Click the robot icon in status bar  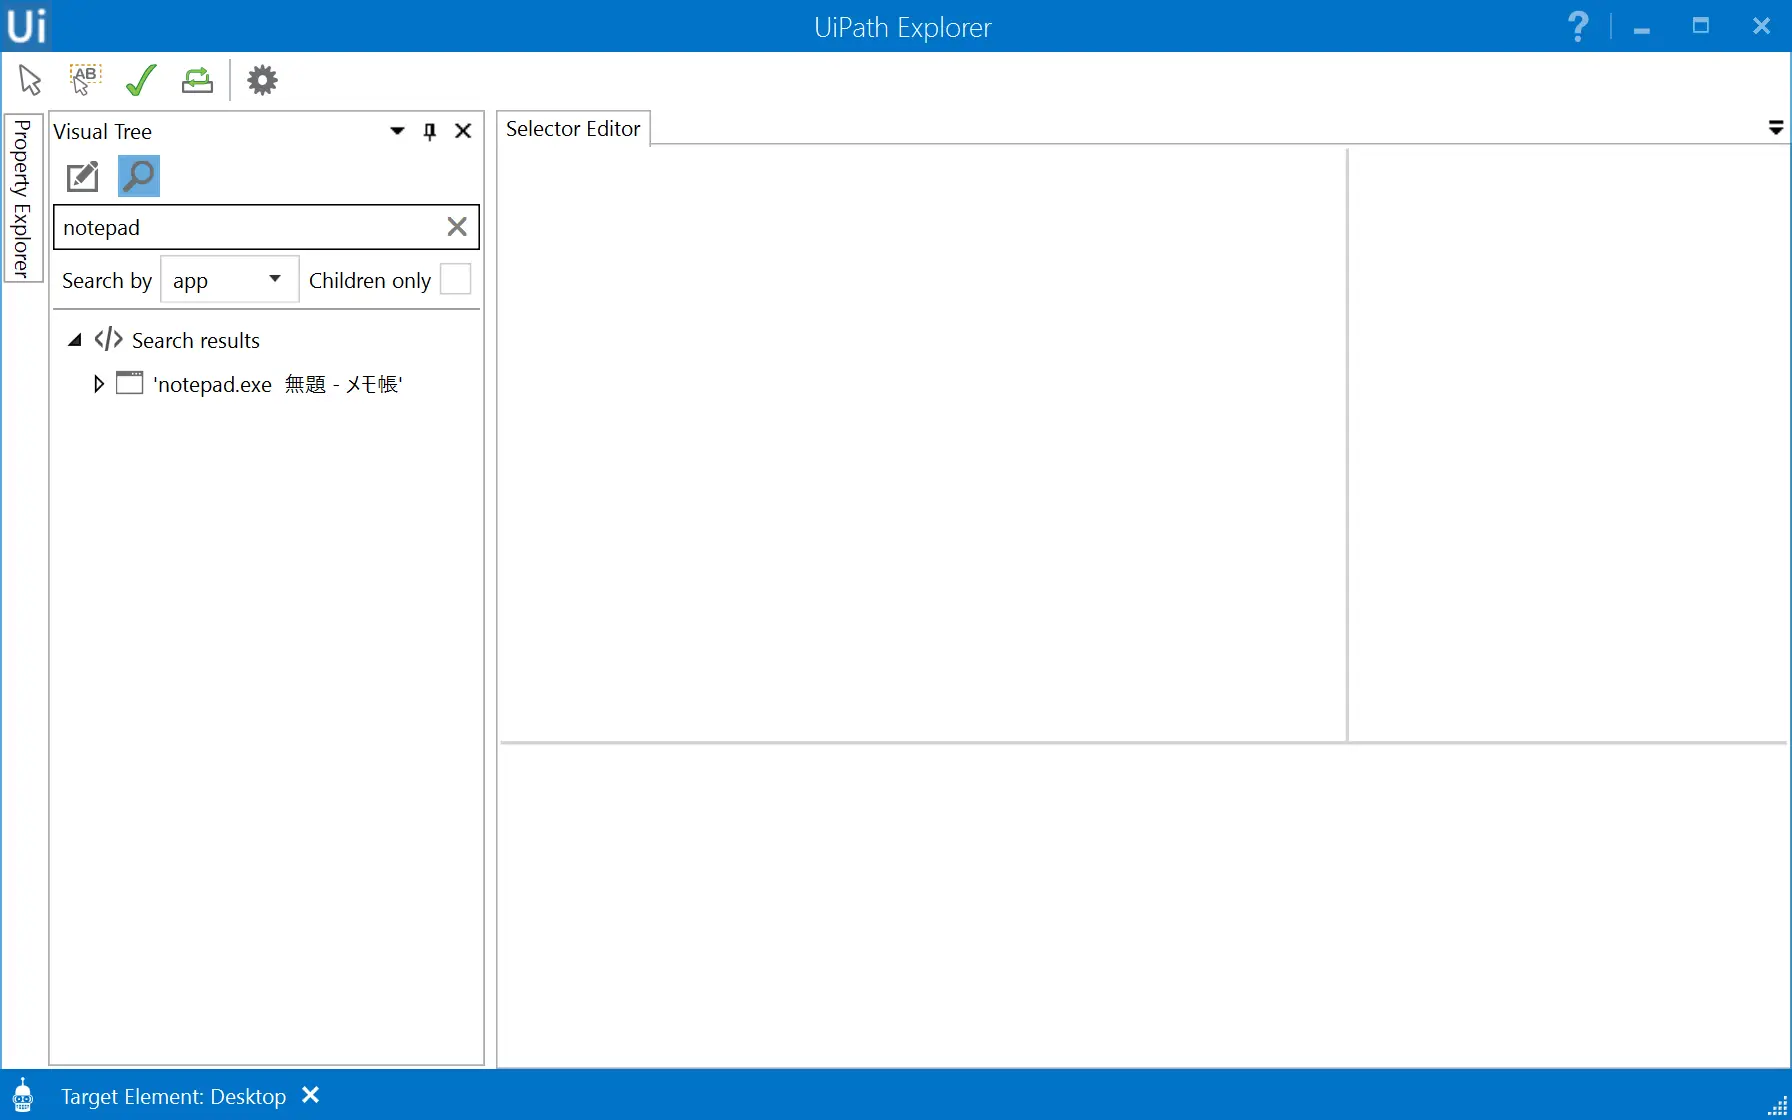pos(23,1096)
